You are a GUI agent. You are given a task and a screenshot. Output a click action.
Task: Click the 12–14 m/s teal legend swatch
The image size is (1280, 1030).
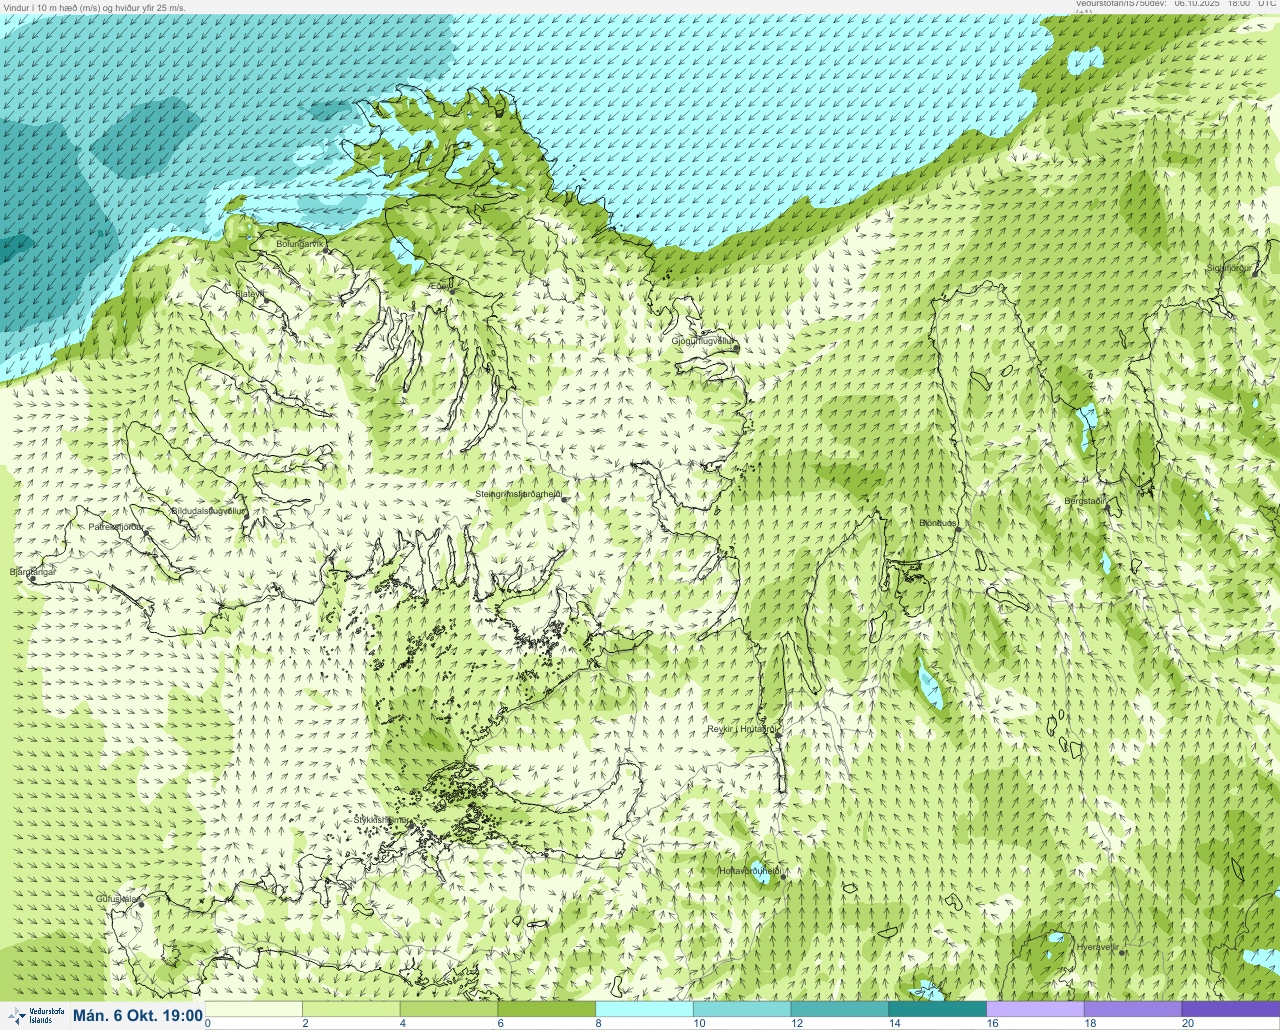coord(840,1009)
